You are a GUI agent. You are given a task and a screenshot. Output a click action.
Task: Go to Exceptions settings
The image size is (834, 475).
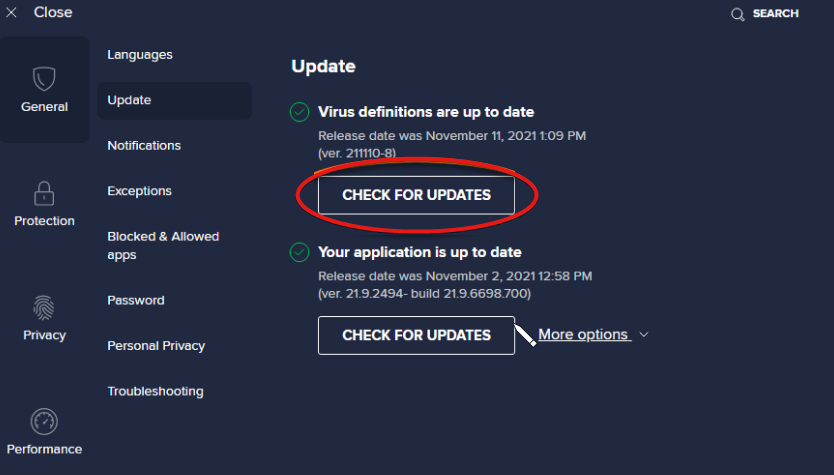point(139,191)
